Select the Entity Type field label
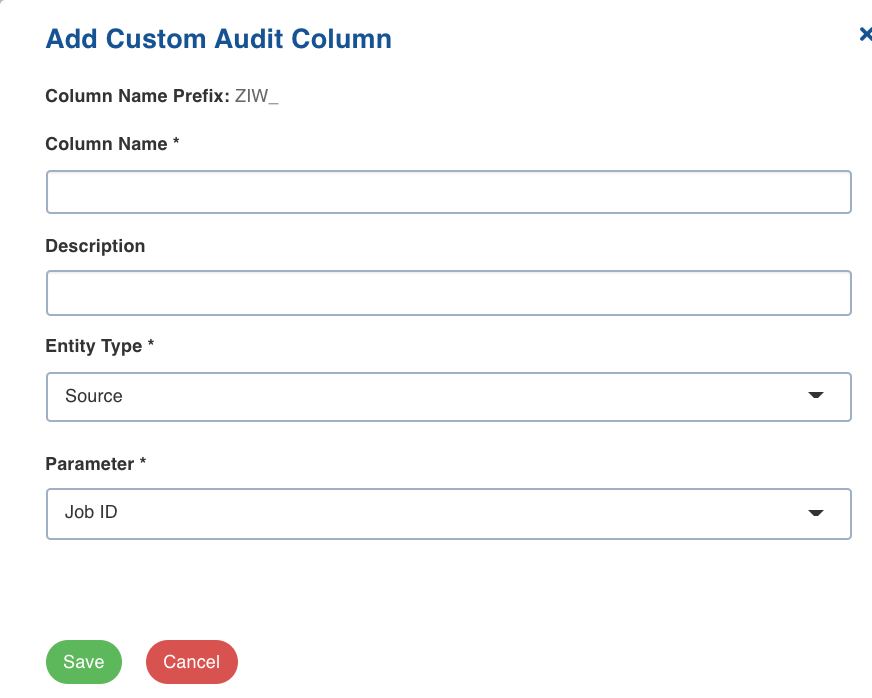The image size is (872, 698). [x=93, y=346]
